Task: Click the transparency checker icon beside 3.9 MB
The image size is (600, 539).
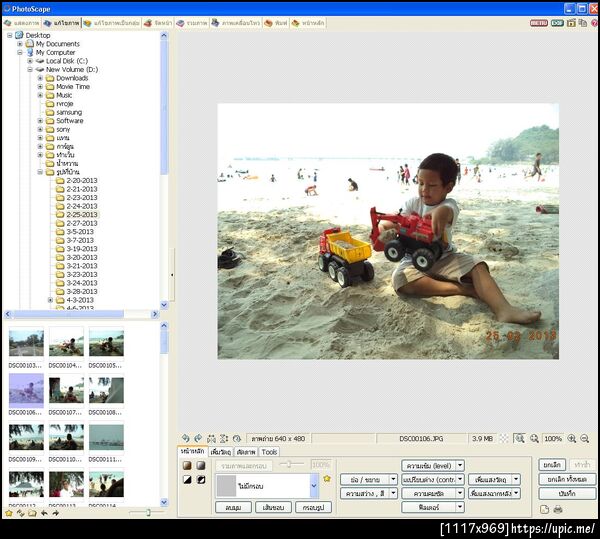Action: tap(504, 438)
